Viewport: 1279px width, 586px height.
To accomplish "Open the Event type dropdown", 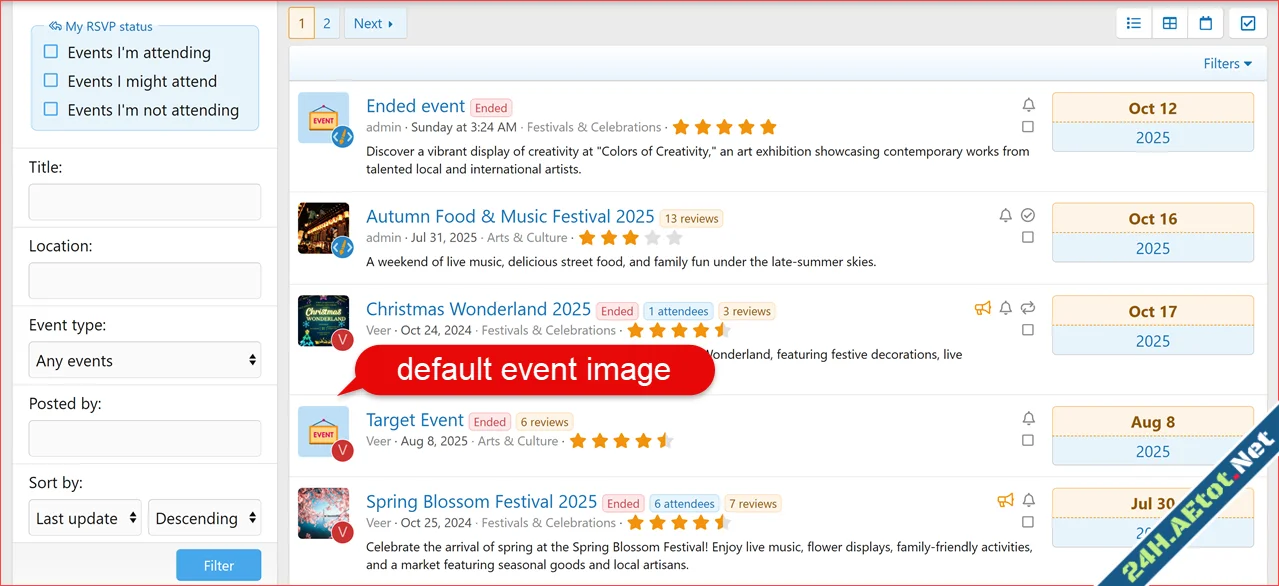I will (x=144, y=360).
